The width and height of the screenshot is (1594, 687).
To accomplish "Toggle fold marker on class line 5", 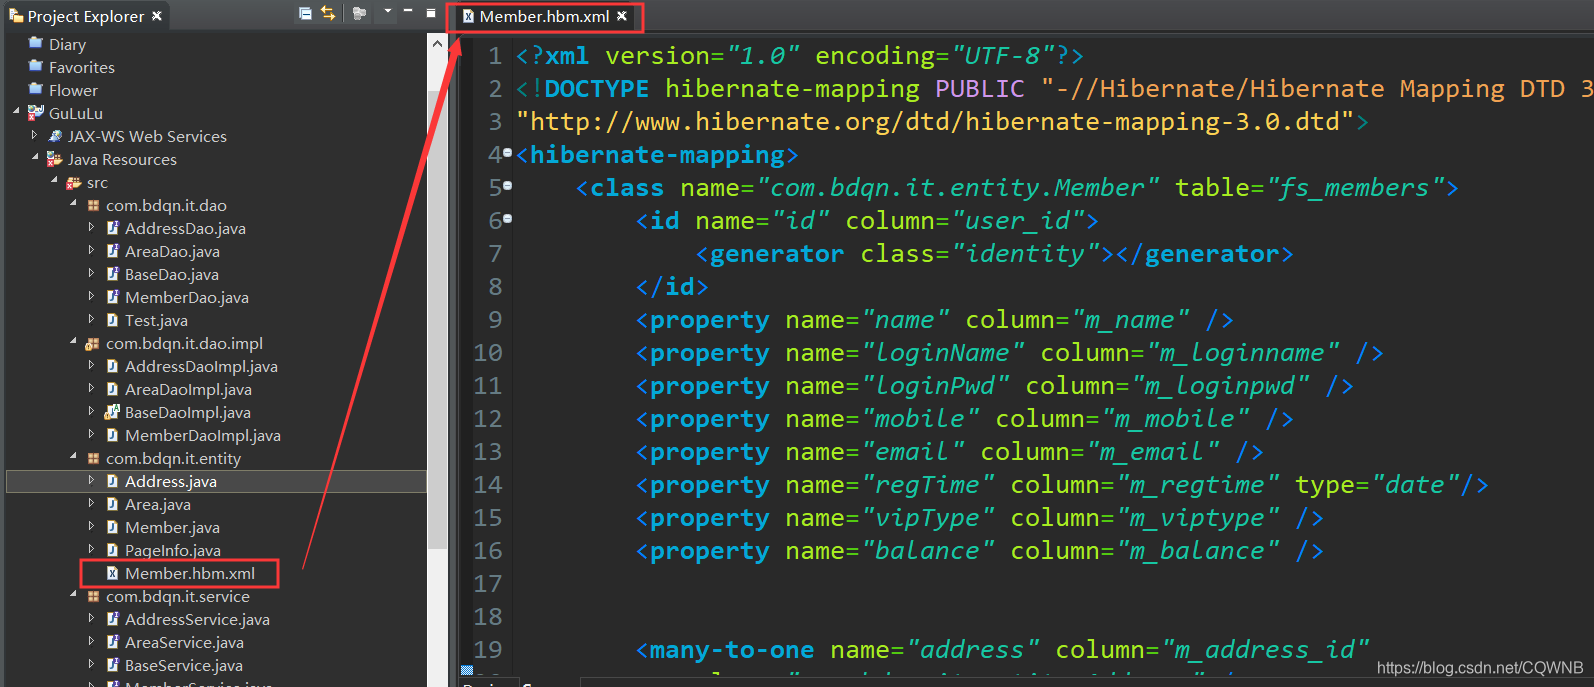I will click(x=508, y=186).
